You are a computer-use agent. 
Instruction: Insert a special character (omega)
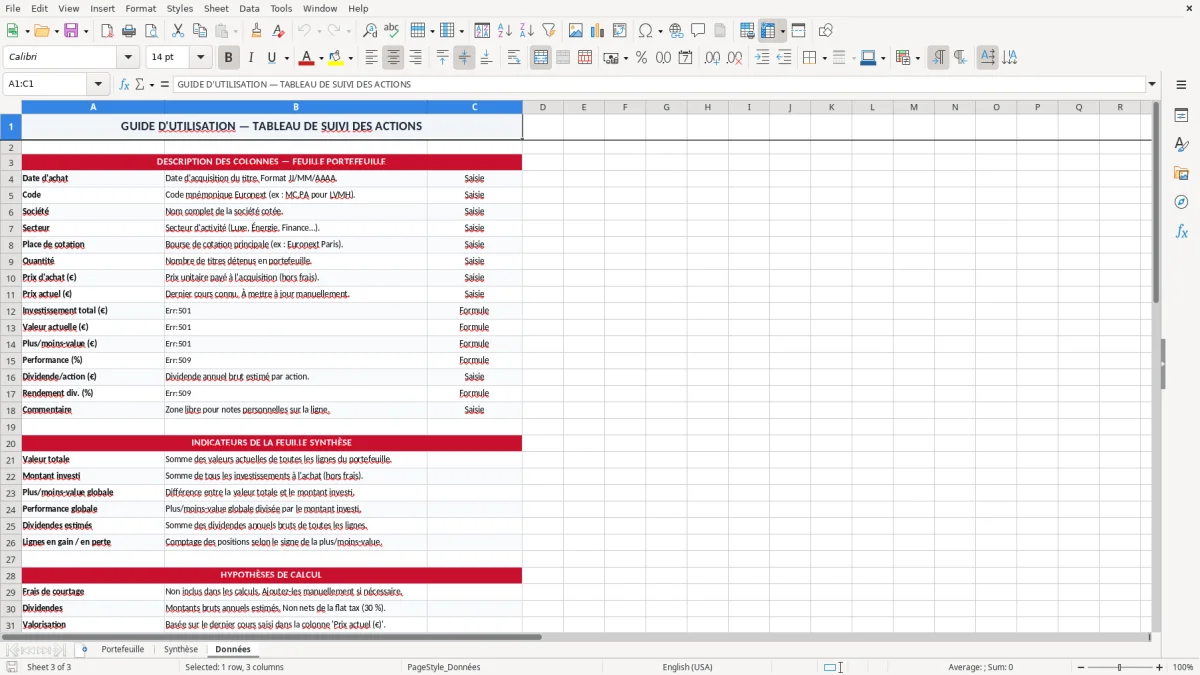tap(645, 31)
